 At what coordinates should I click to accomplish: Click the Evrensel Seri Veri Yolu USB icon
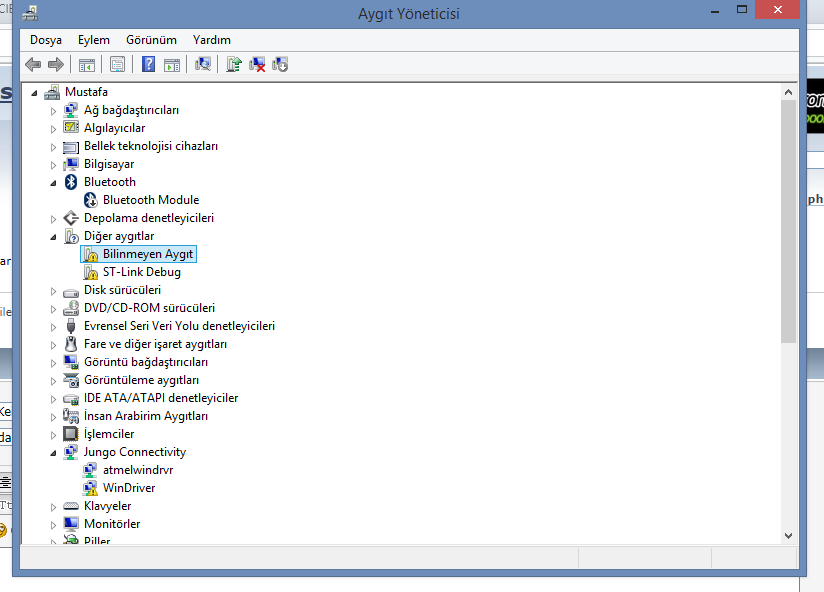[71, 326]
